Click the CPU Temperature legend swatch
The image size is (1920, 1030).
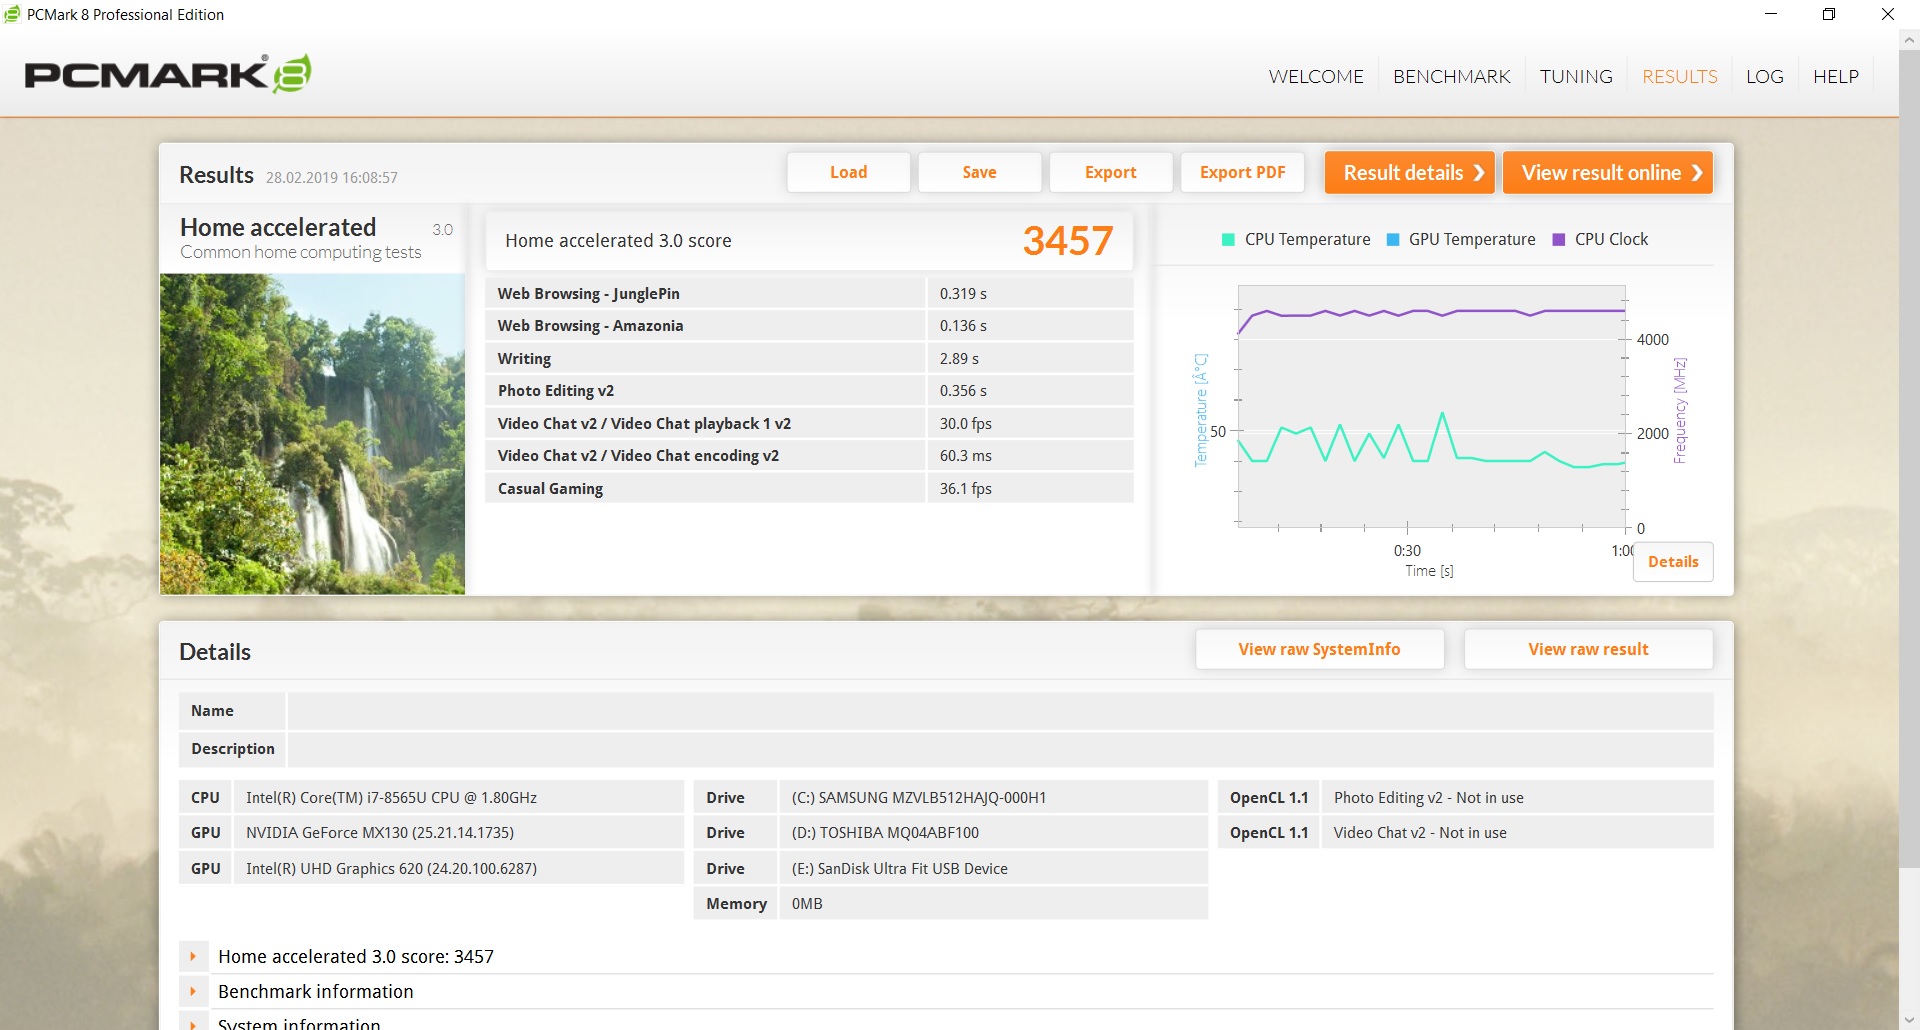click(x=1228, y=240)
